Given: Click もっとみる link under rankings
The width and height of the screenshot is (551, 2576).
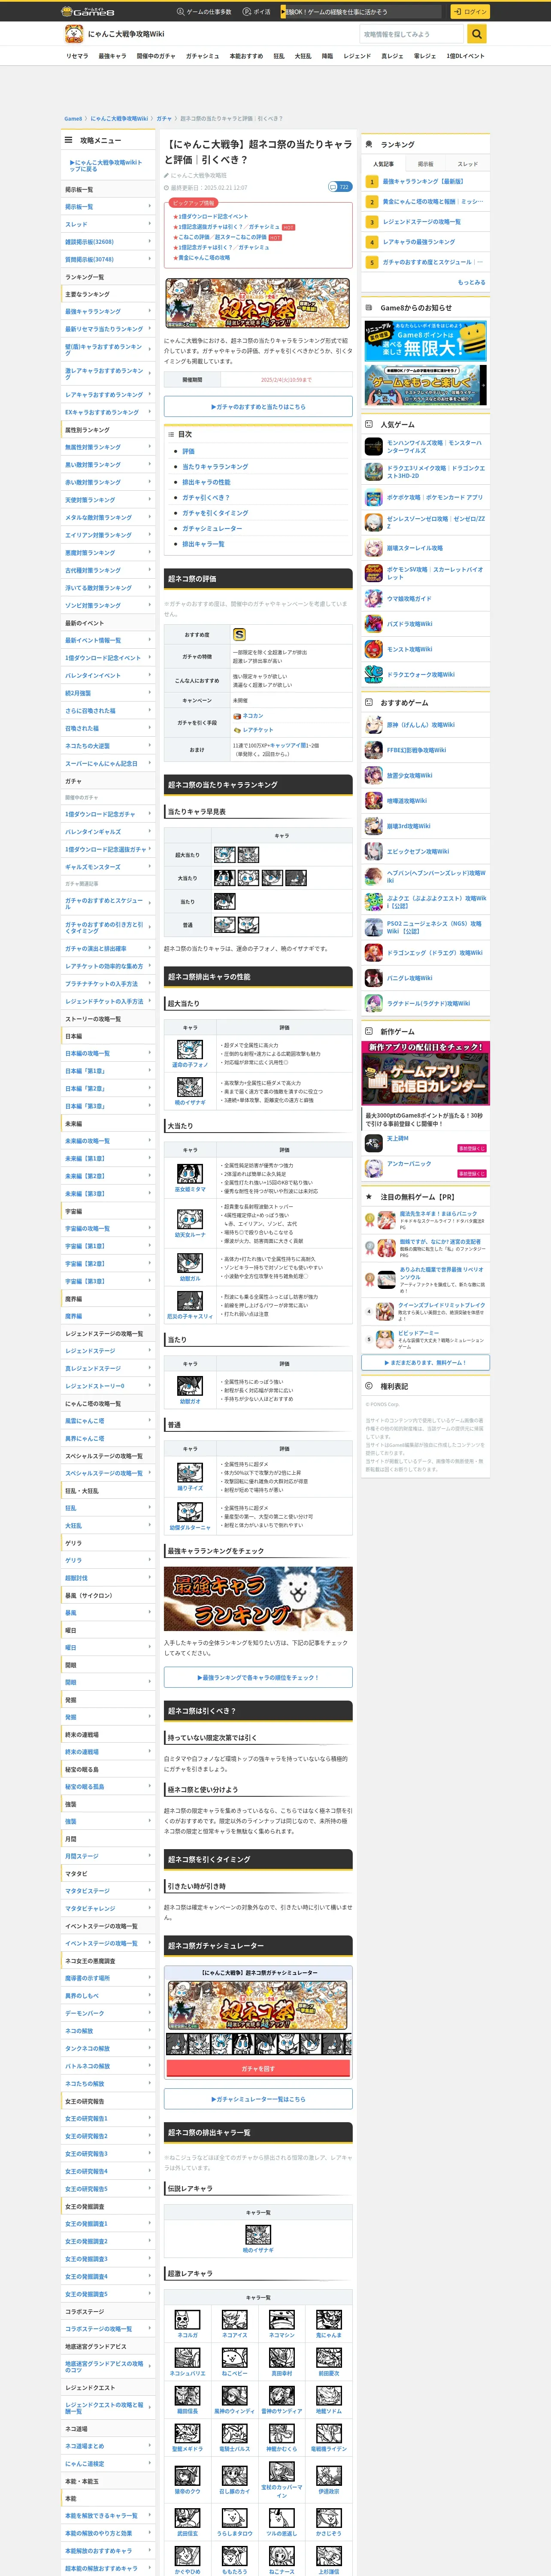Looking at the screenshot, I should point(472,282).
